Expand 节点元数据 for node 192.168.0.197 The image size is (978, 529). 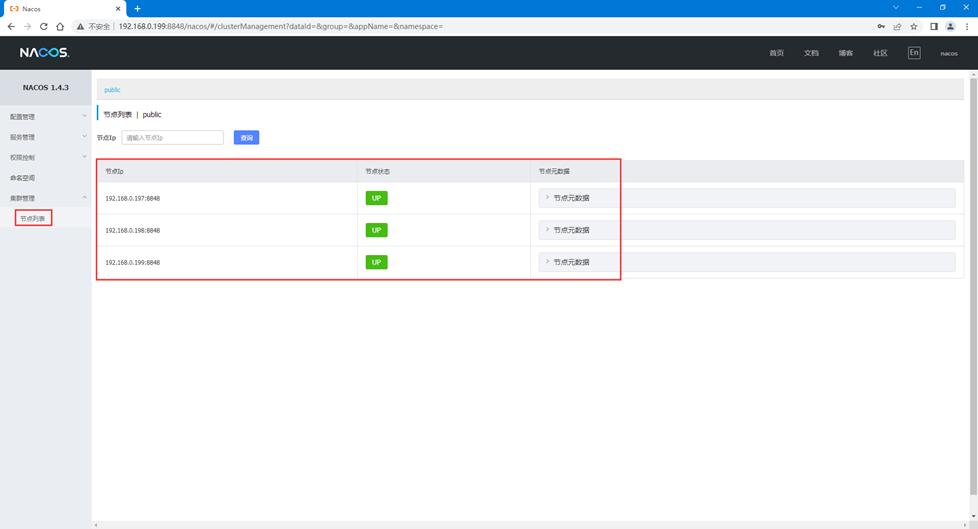[x=747, y=198]
